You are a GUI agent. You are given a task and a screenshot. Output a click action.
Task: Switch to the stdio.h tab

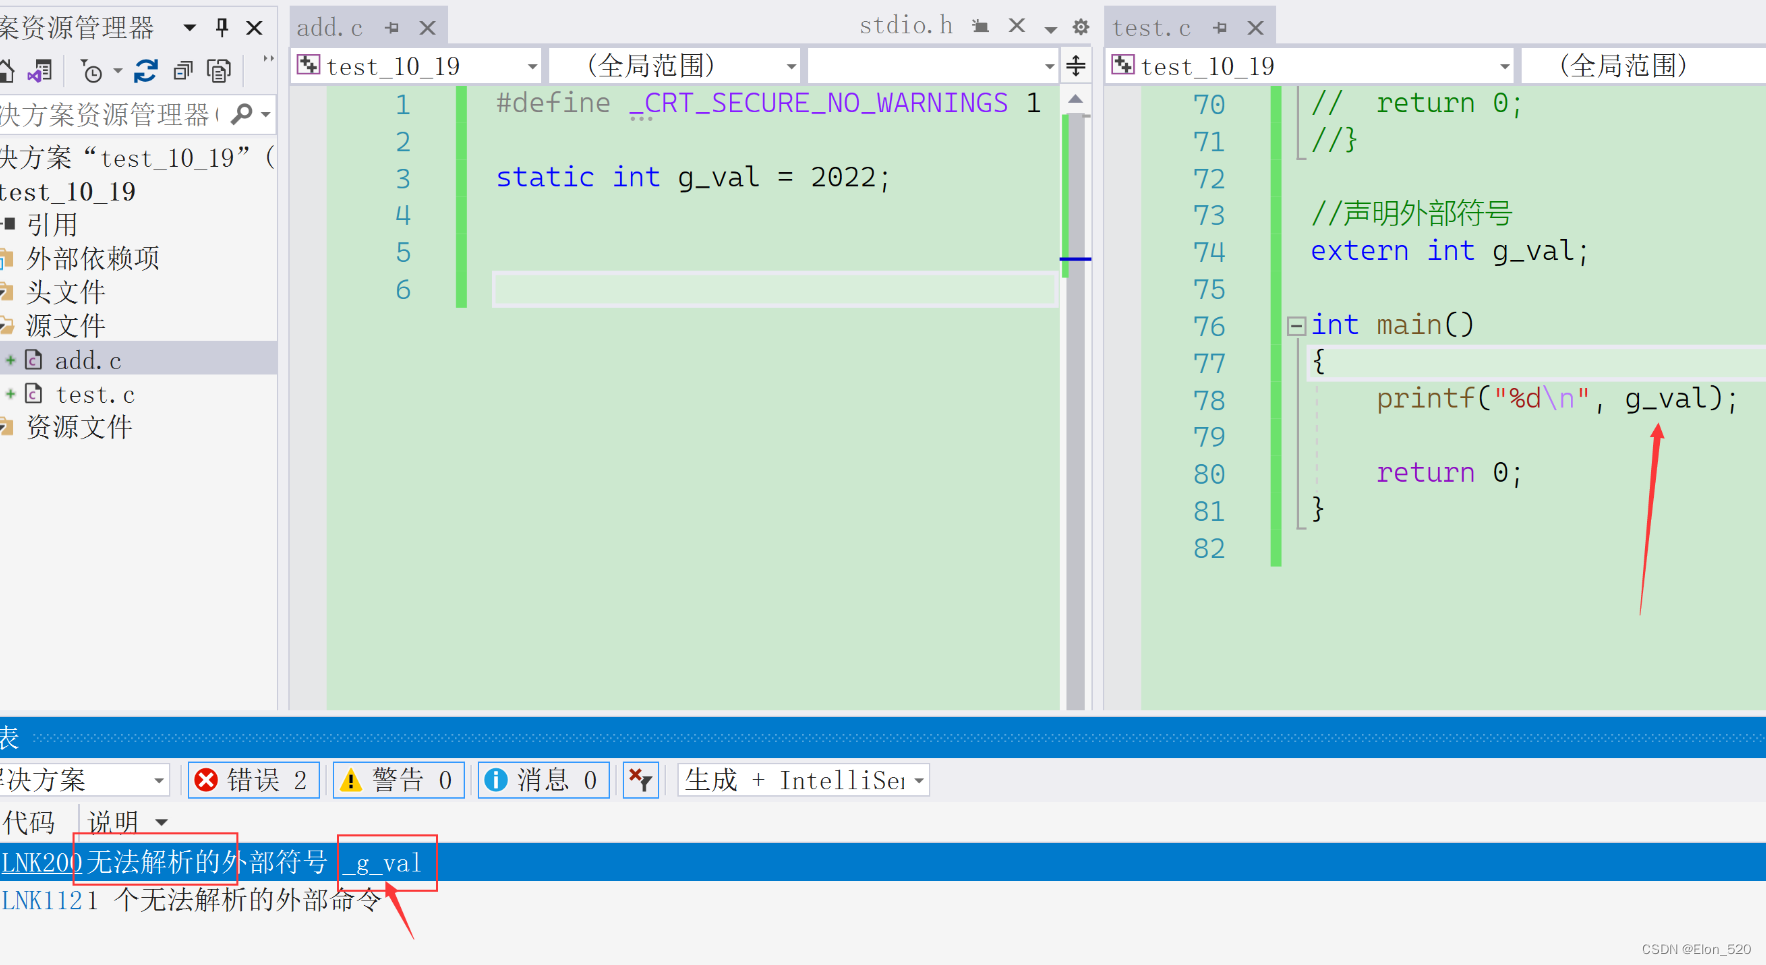(906, 25)
